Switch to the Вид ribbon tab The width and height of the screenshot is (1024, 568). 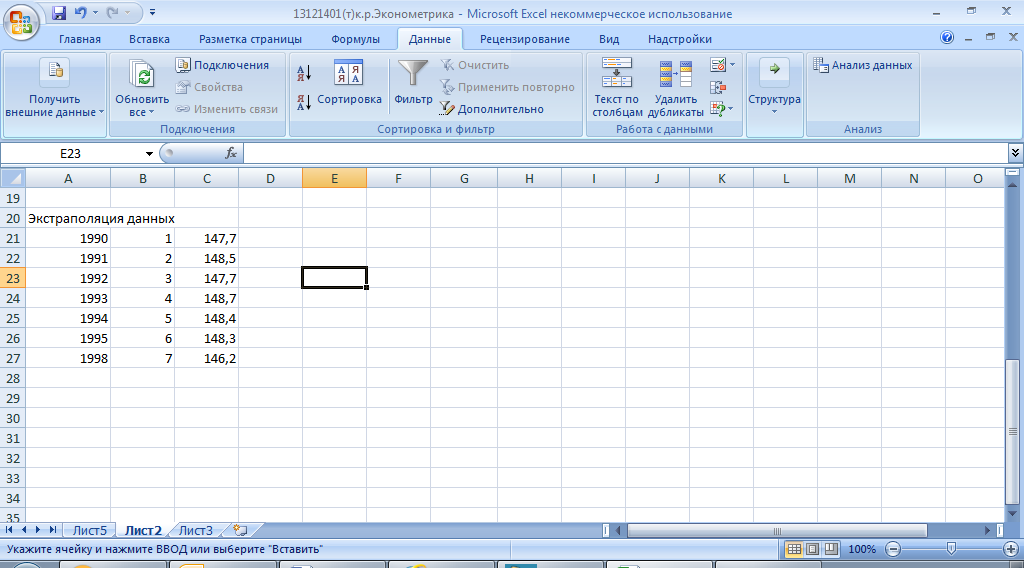click(609, 39)
